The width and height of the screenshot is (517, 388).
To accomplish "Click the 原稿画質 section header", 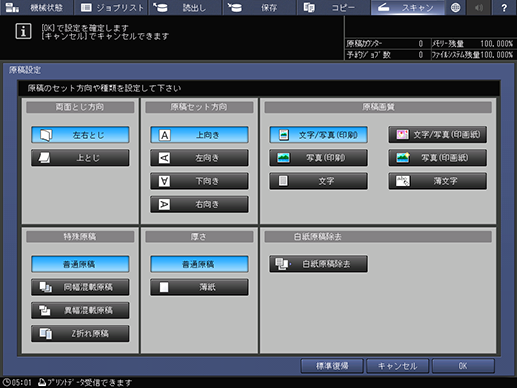I will pos(378,107).
